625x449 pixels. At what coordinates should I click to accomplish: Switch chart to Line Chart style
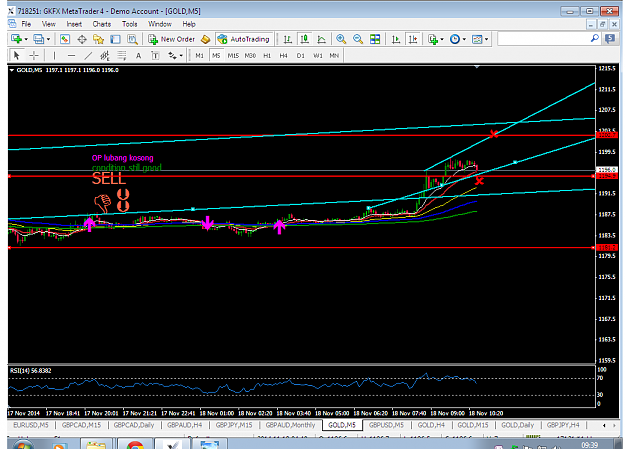pyautogui.click(x=321, y=39)
